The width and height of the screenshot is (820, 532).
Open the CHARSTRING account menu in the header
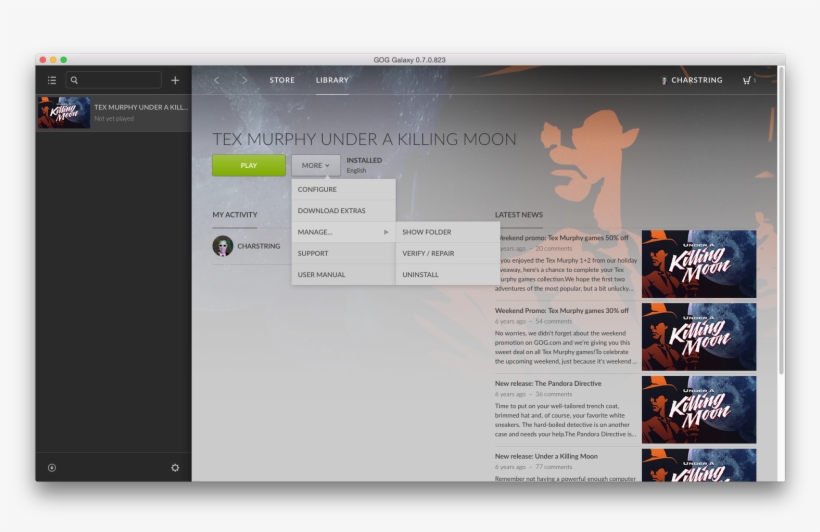point(692,80)
